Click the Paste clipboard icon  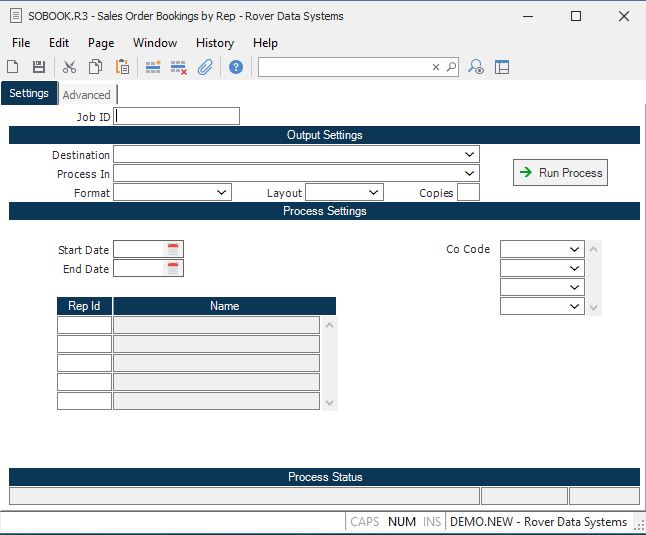(122, 67)
